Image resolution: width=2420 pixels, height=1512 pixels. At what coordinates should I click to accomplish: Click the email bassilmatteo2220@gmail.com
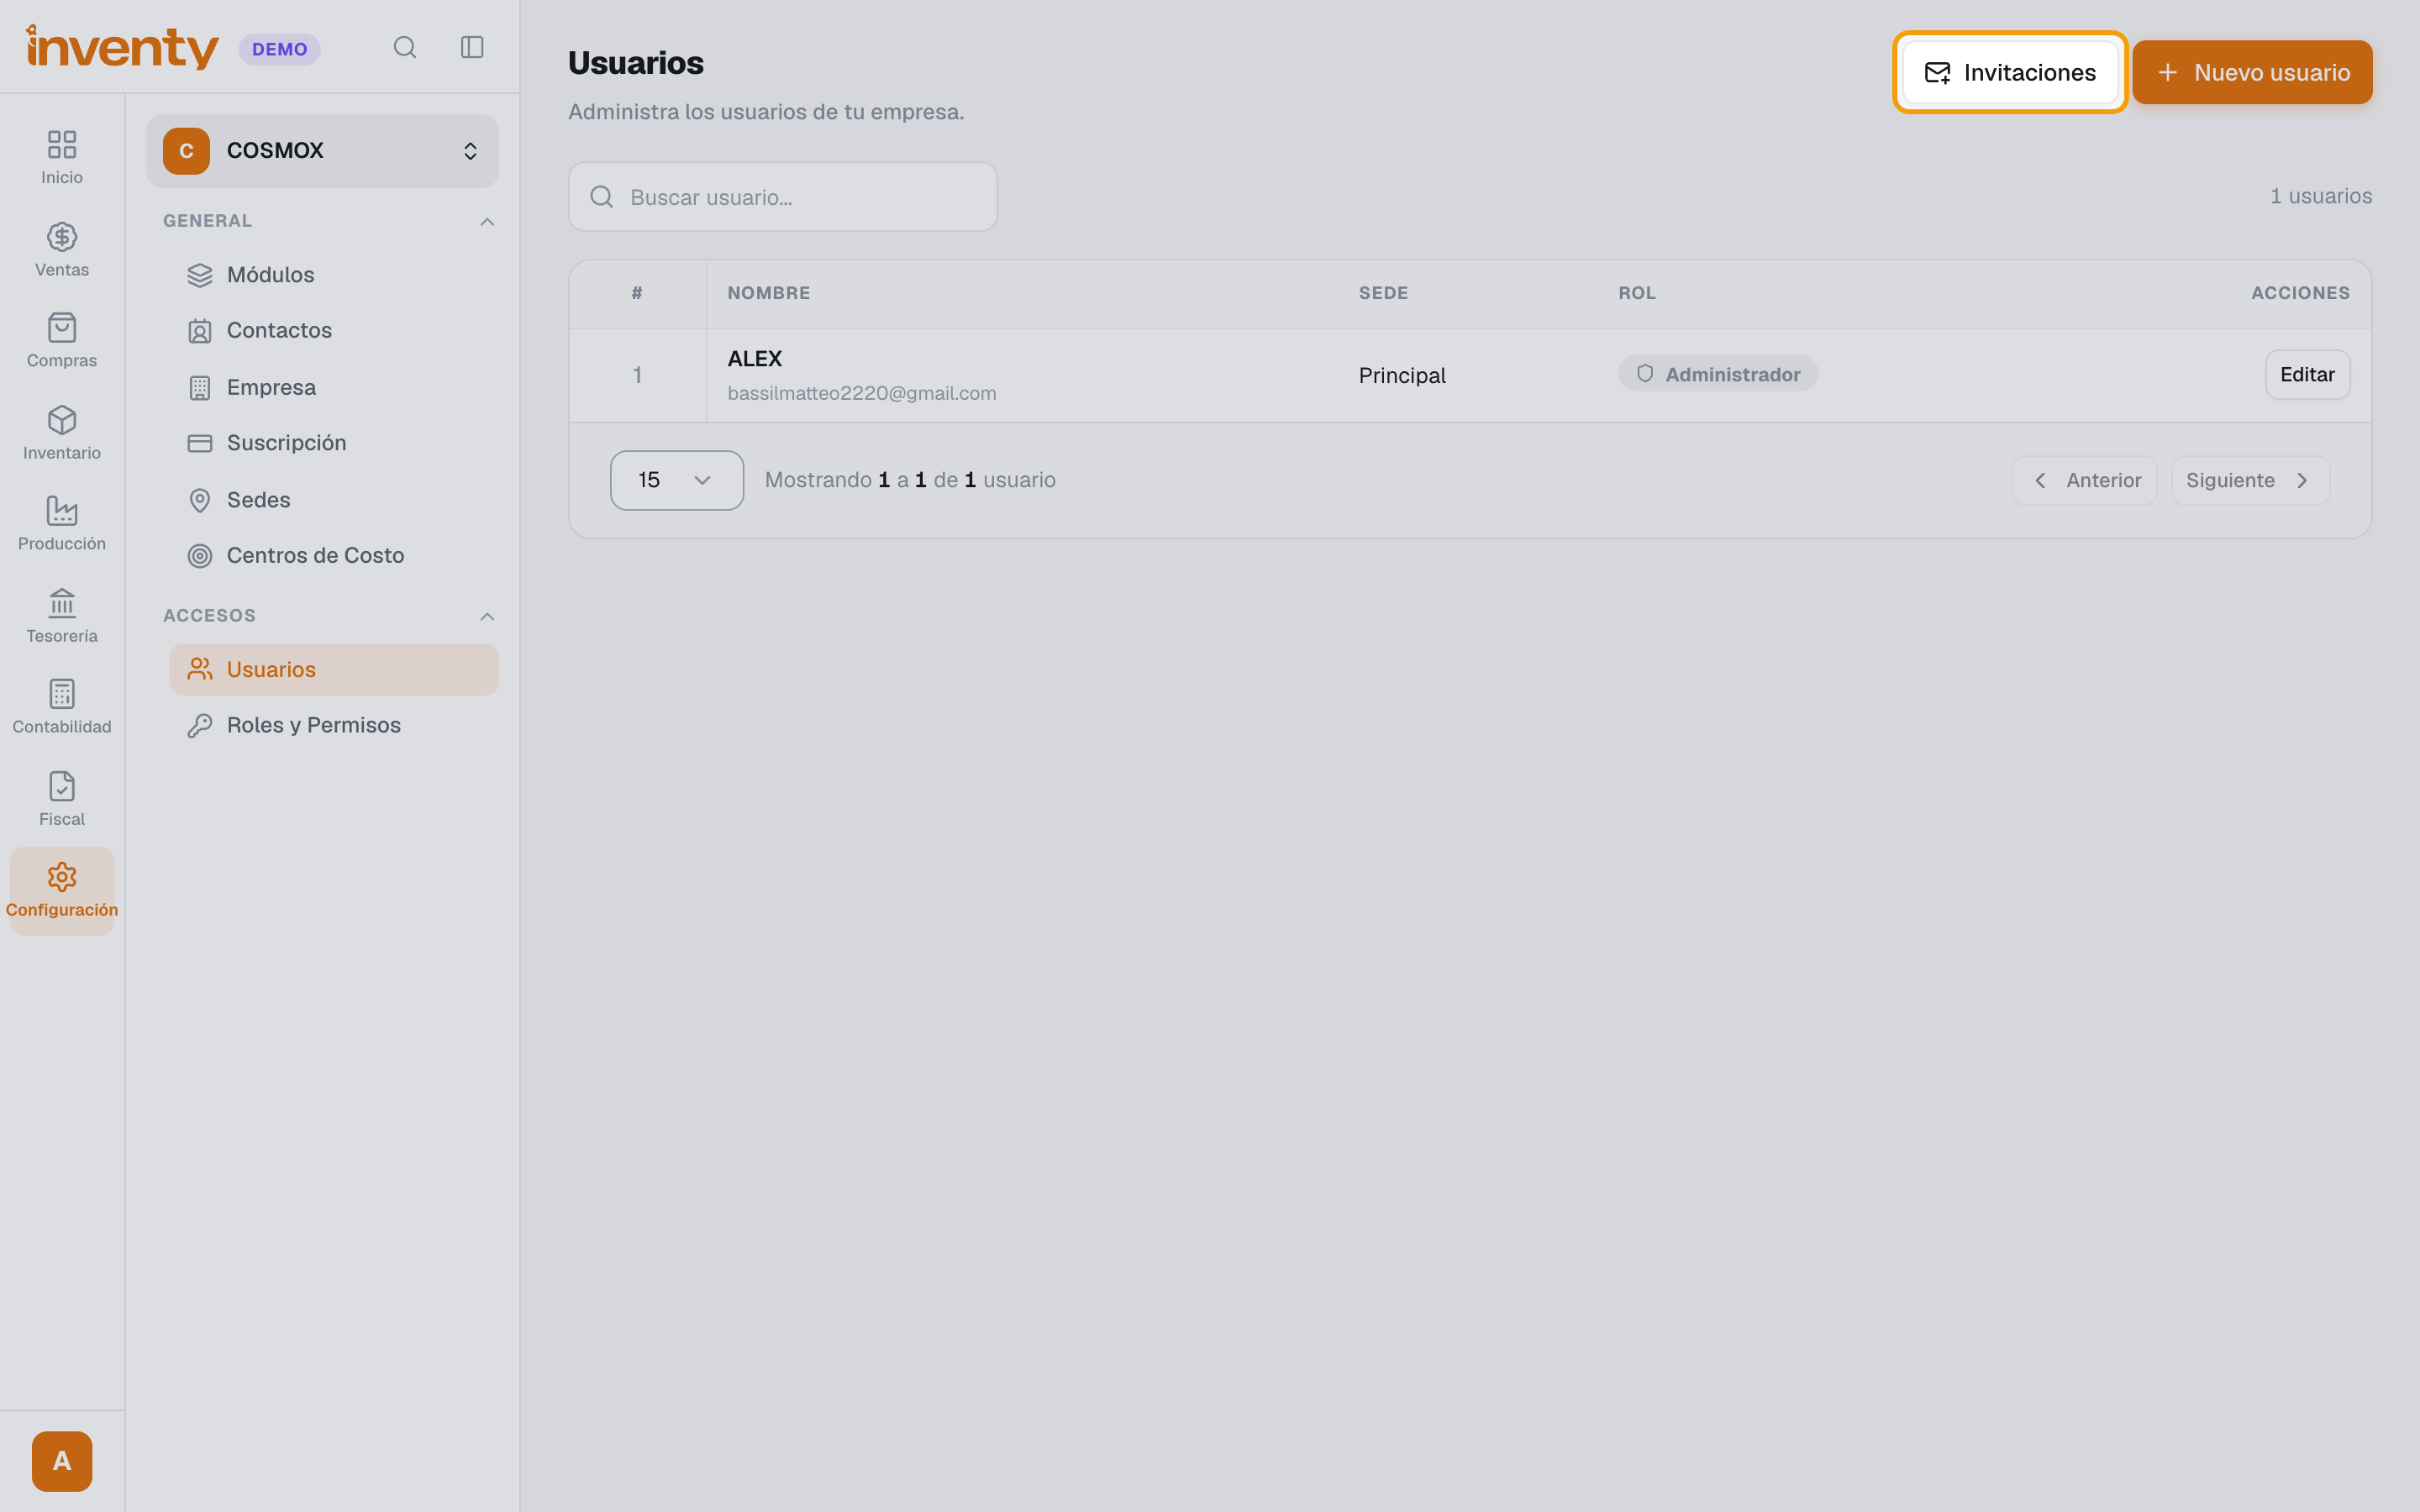click(861, 393)
